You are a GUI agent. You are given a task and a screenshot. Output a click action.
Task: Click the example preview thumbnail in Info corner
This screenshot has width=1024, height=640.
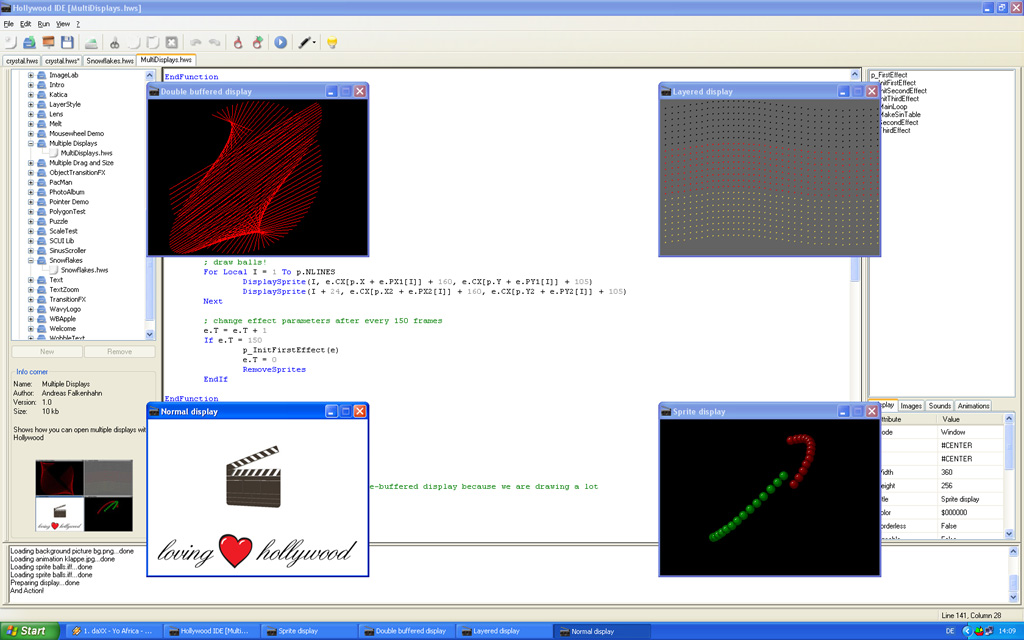click(84, 495)
